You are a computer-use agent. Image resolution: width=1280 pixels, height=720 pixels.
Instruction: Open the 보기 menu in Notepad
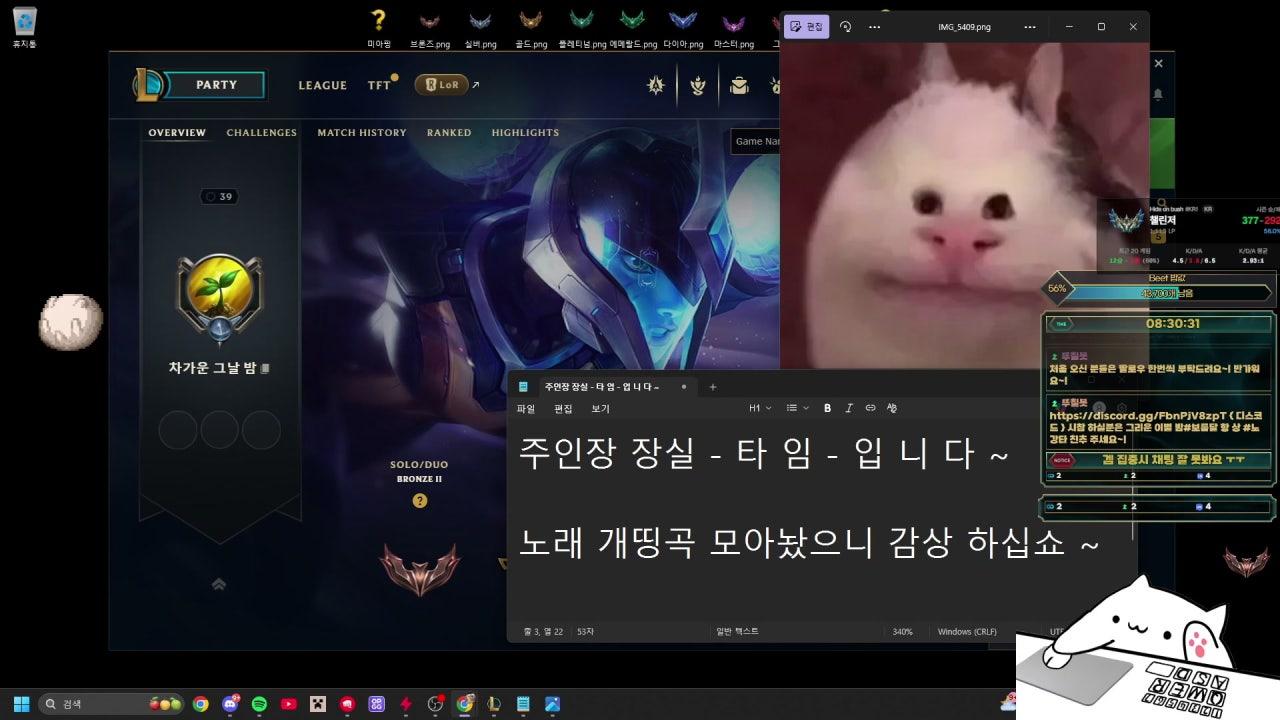click(x=600, y=408)
